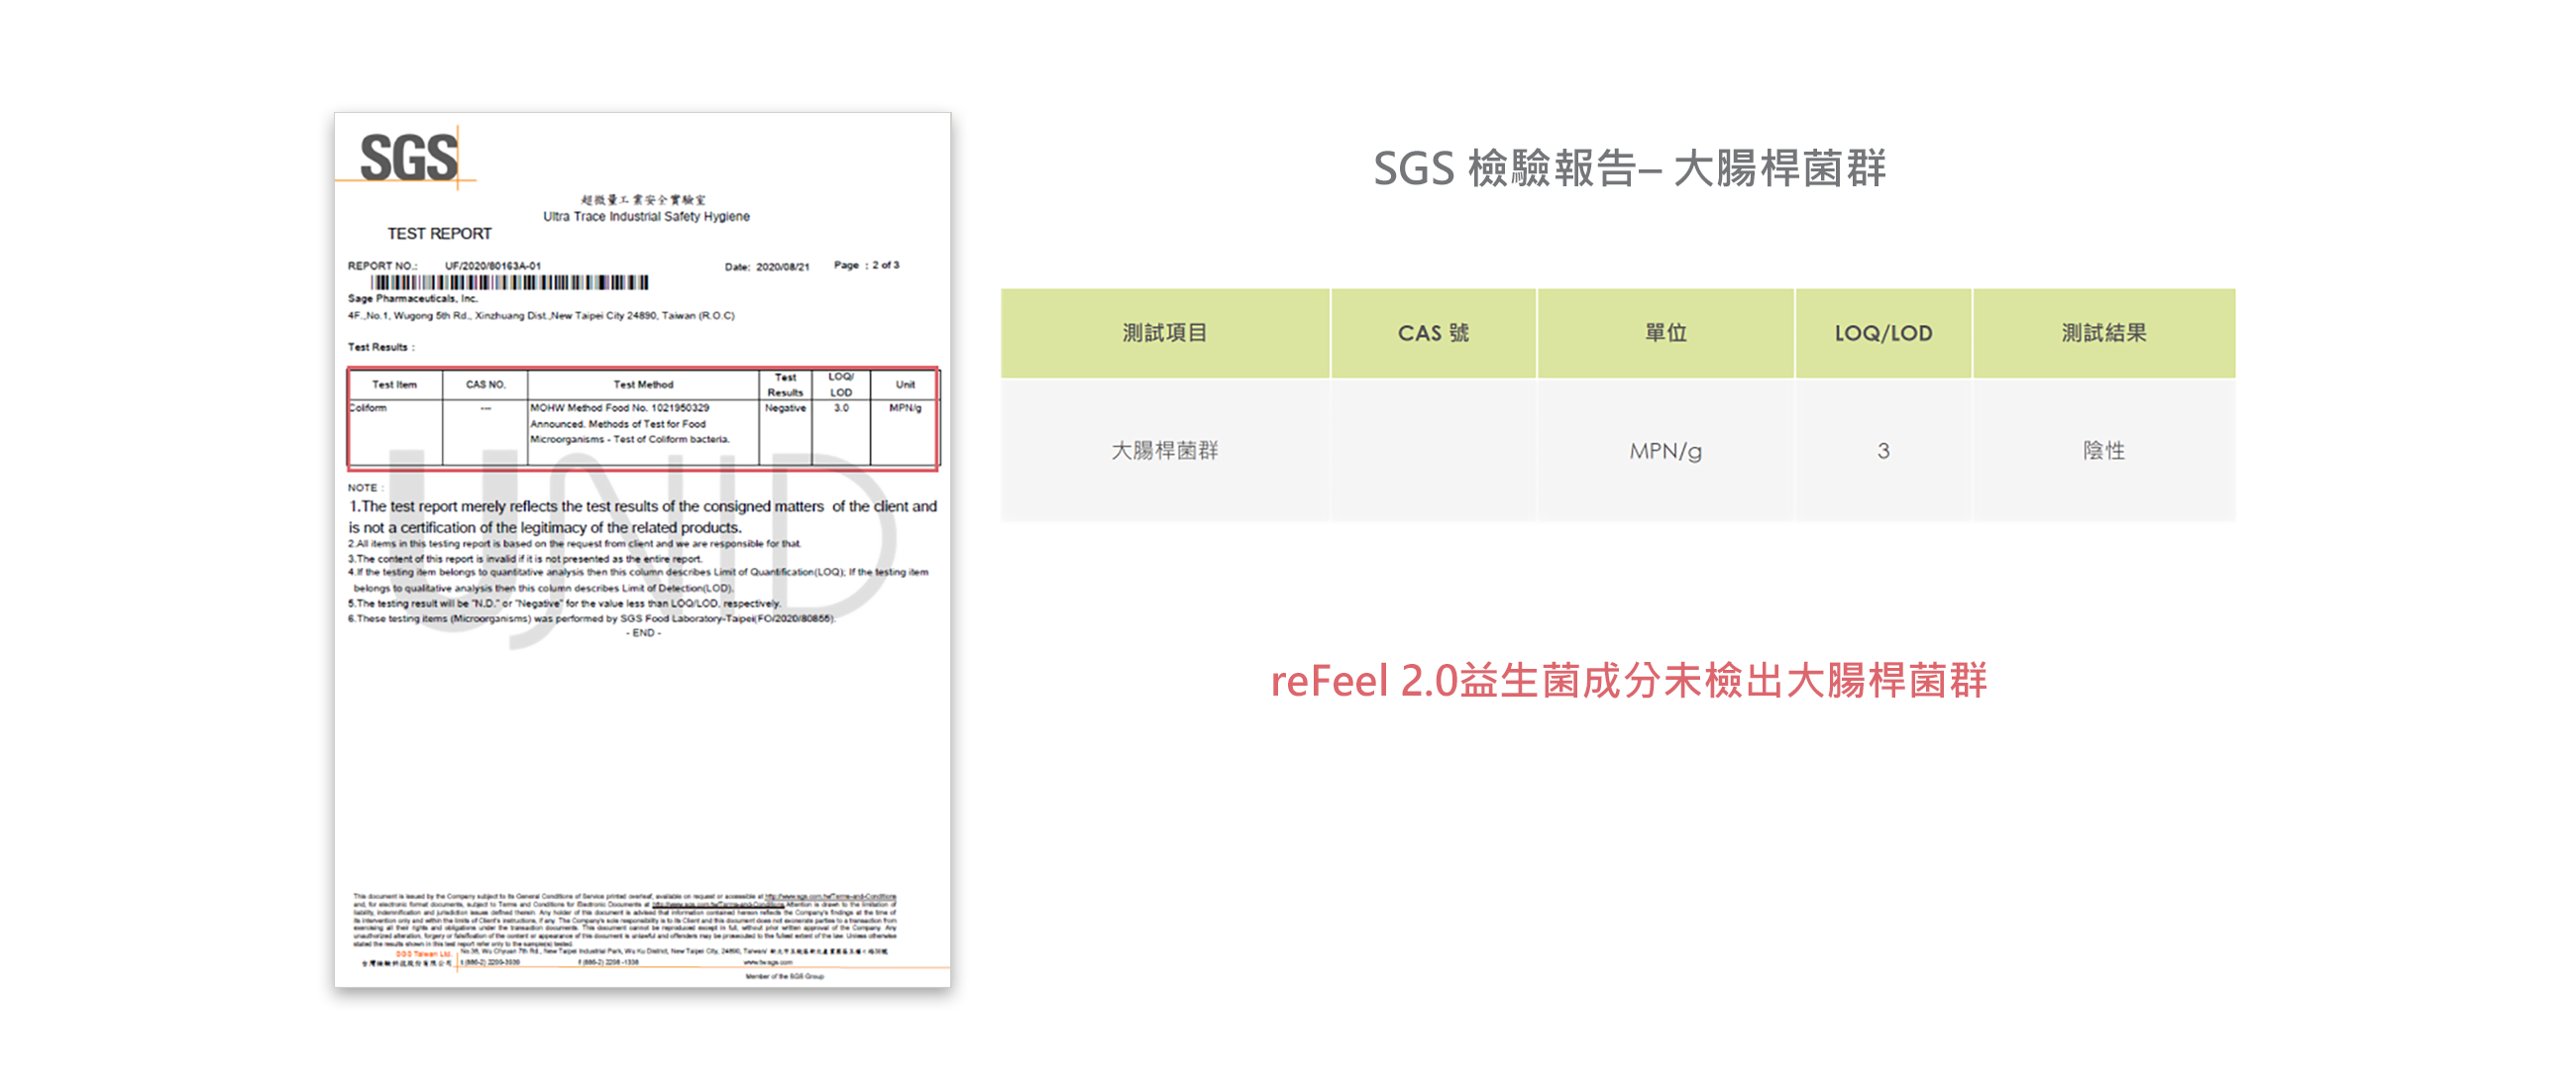Viewport: 2576px width, 1090px height.
Task: Click 'MOHW Method Food No. 1021950329' text
Action: coord(619,408)
